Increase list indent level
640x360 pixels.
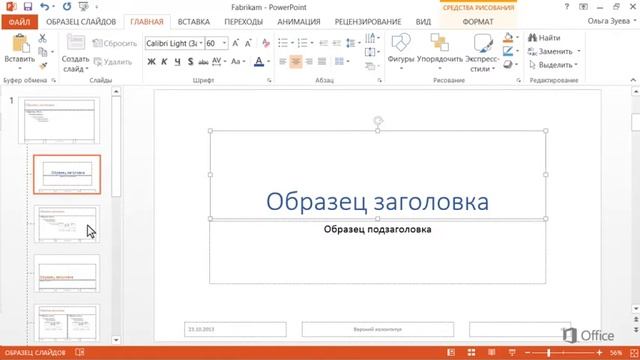coord(336,43)
